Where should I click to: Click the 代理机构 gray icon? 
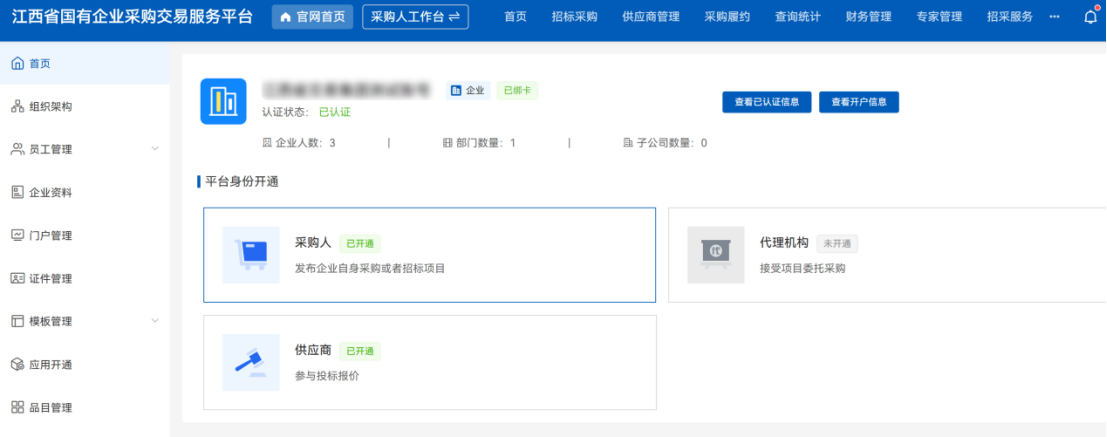pyautogui.click(x=716, y=255)
